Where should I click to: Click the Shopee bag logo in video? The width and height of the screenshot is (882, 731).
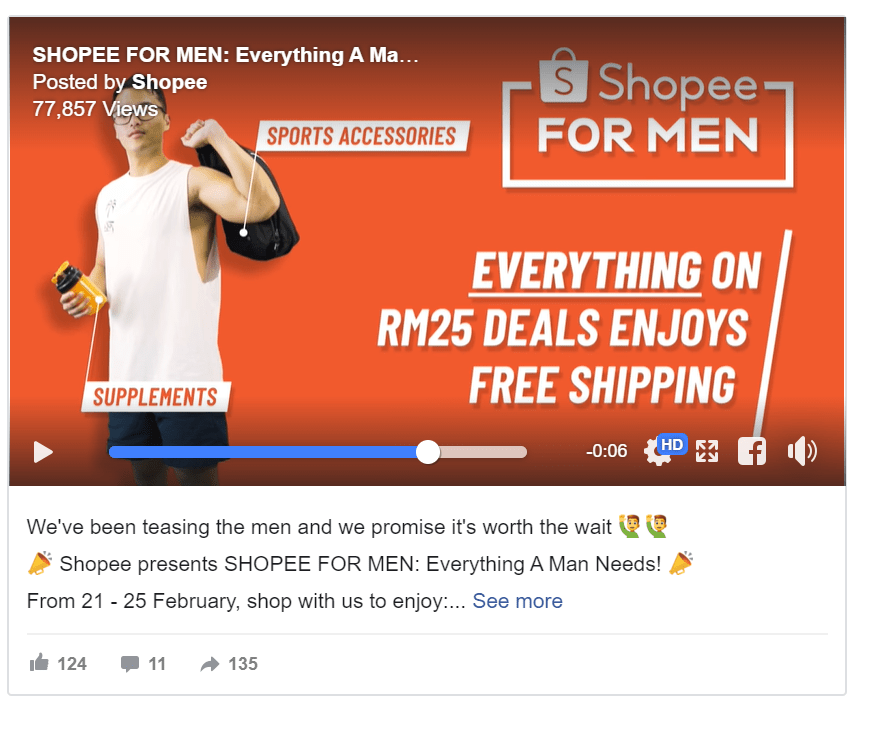(x=564, y=76)
